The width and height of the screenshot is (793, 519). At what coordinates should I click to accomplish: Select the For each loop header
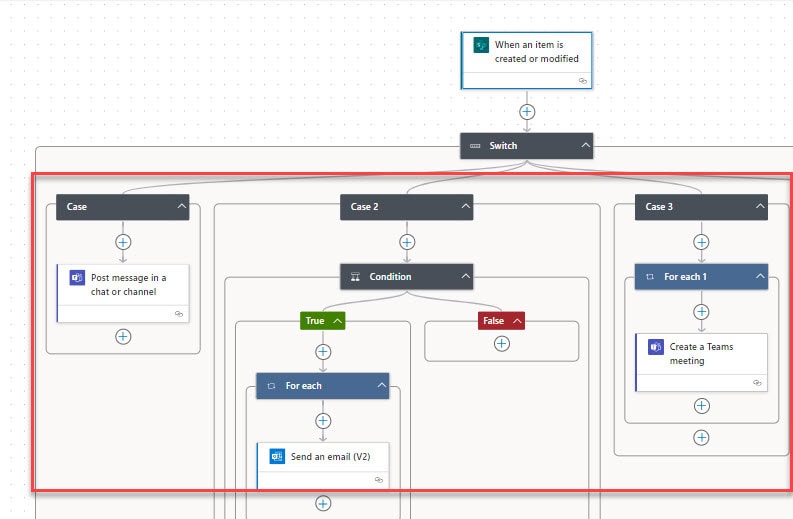point(323,386)
